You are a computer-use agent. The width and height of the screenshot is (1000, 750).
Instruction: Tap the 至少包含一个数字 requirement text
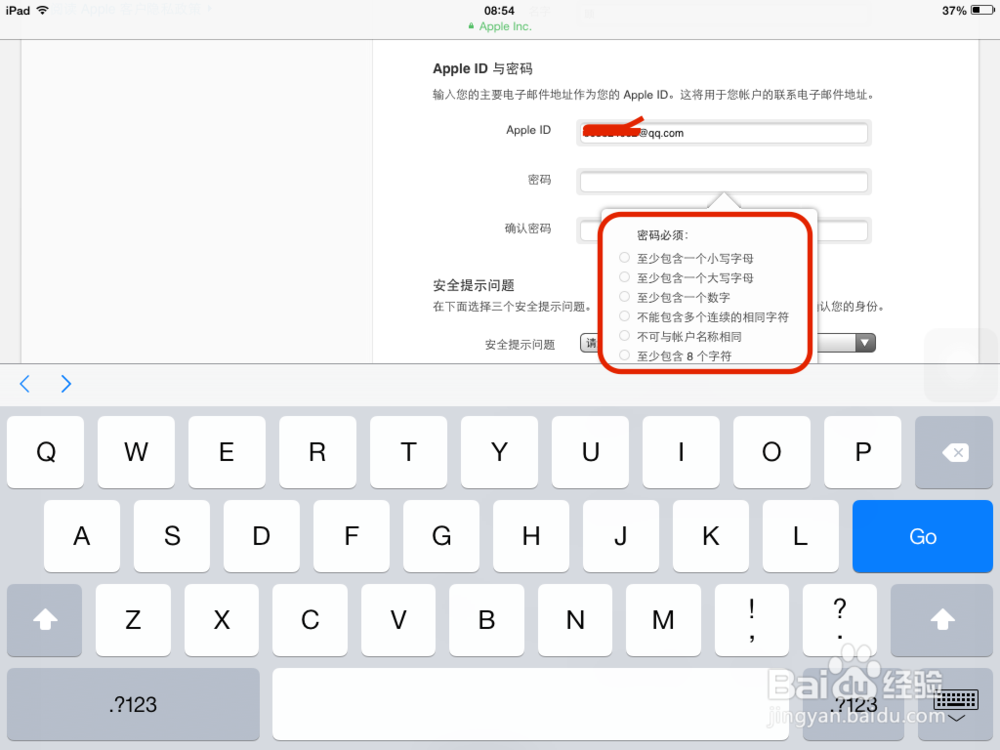pos(684,297)
